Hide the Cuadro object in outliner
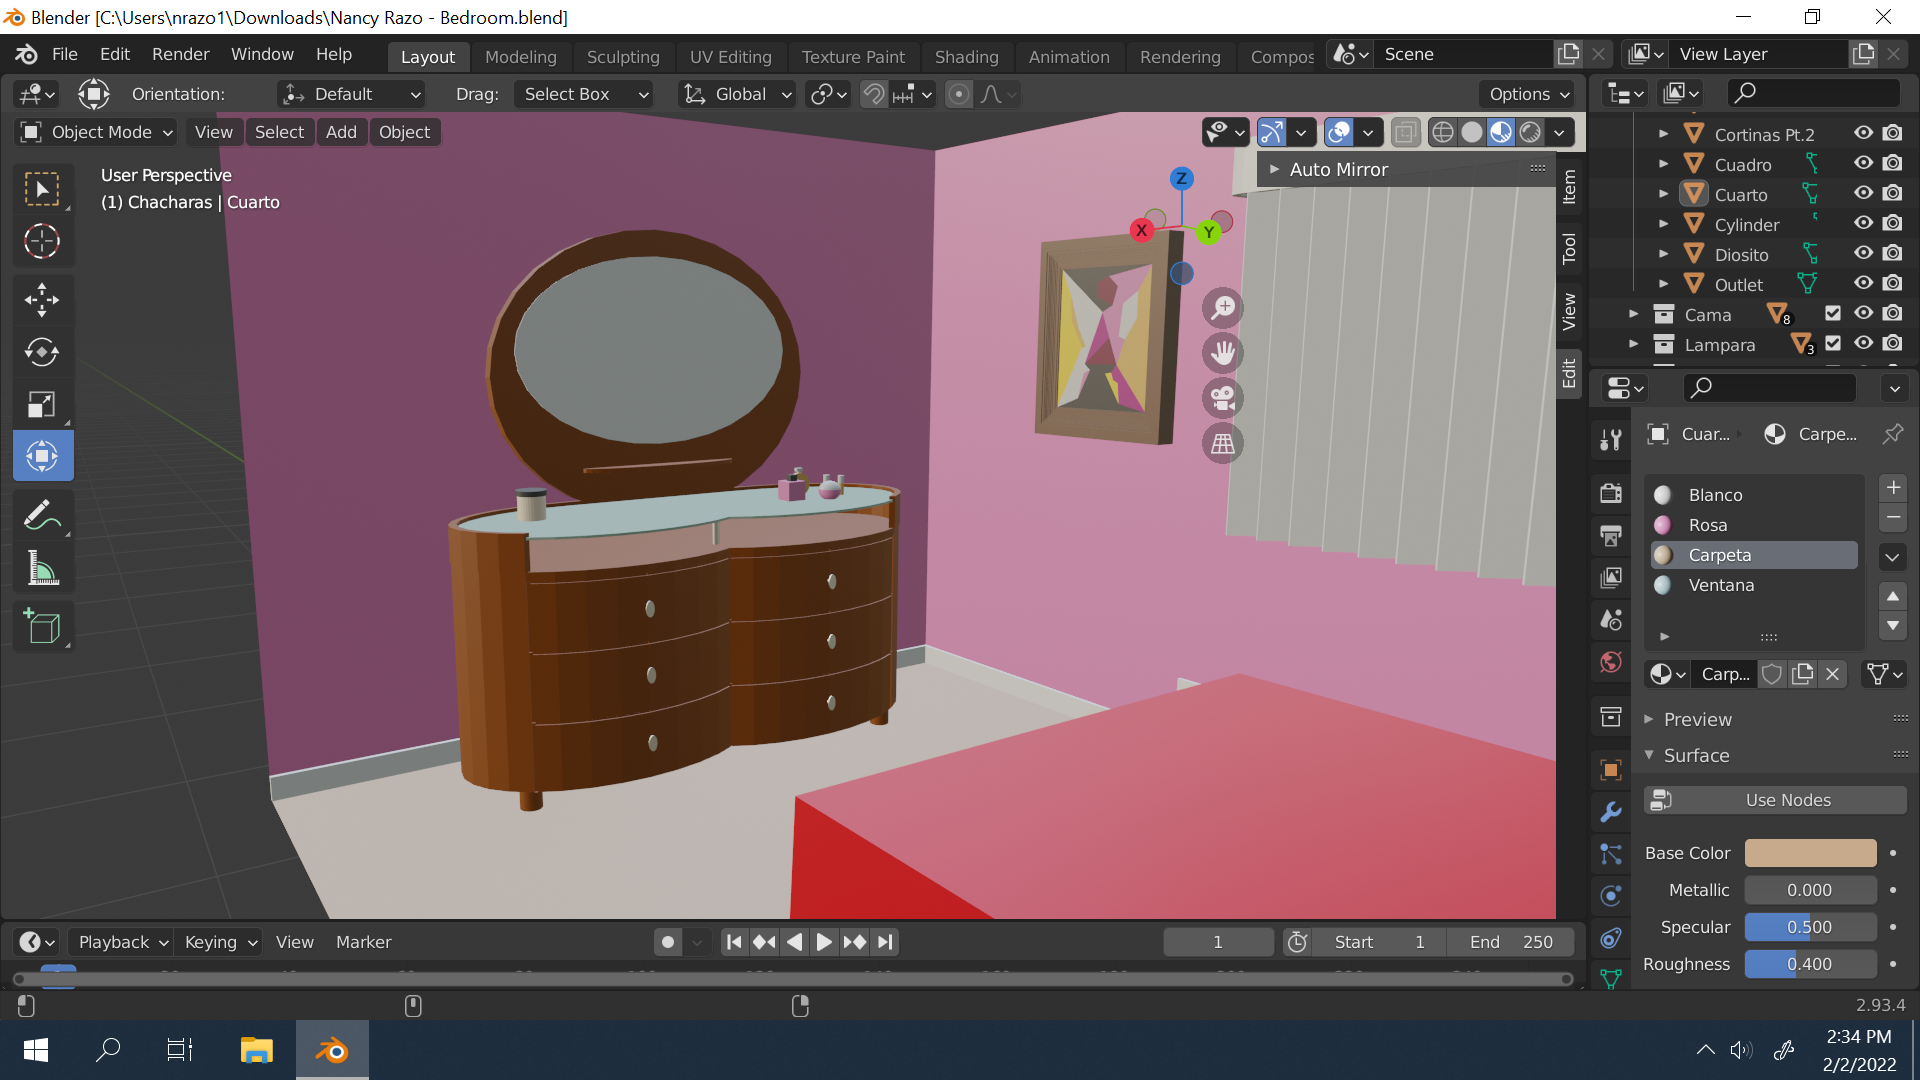This screenshot has height=1080, width=1920. (x=1863, y=164)
